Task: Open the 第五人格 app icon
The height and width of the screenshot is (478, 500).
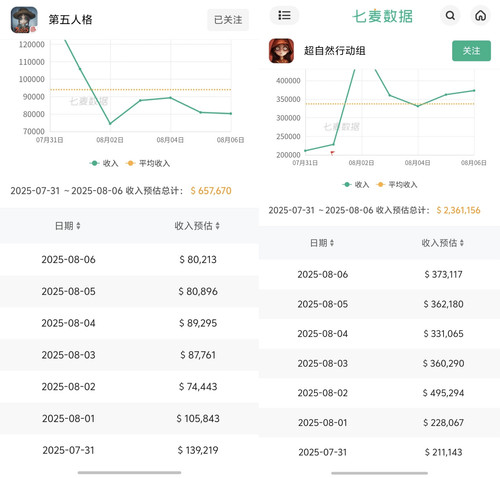Action: tap(23, 20)
